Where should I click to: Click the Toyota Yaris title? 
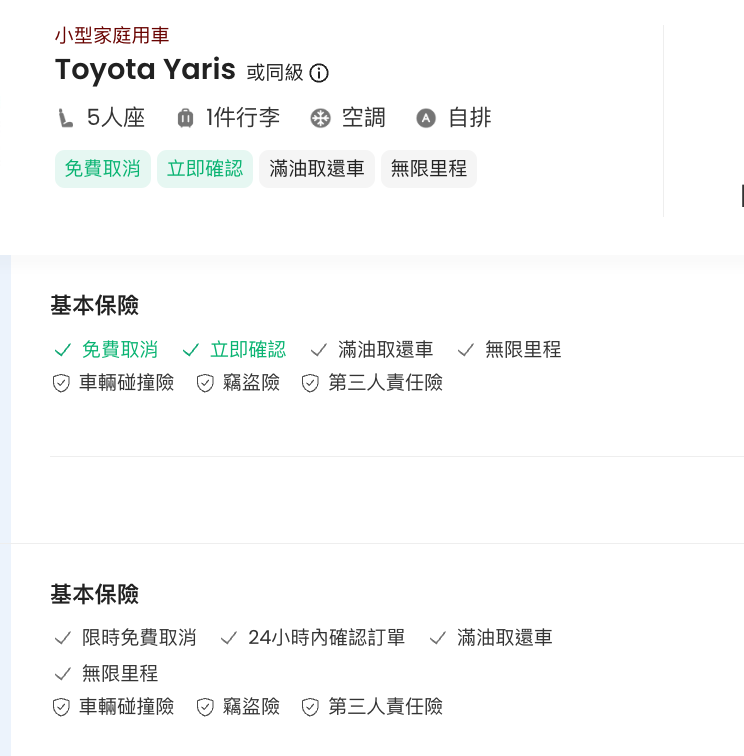coord(145,69)
